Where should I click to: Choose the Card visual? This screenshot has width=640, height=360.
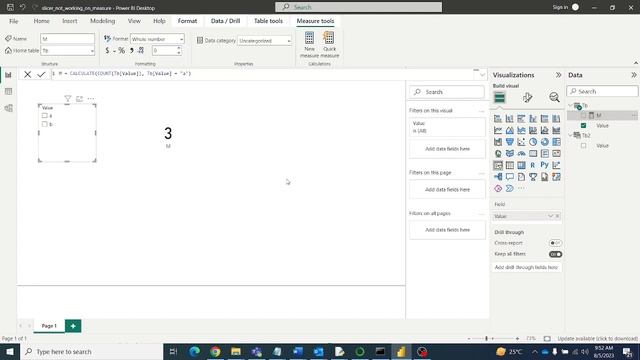pyautogui.click(x=533, y=154)
